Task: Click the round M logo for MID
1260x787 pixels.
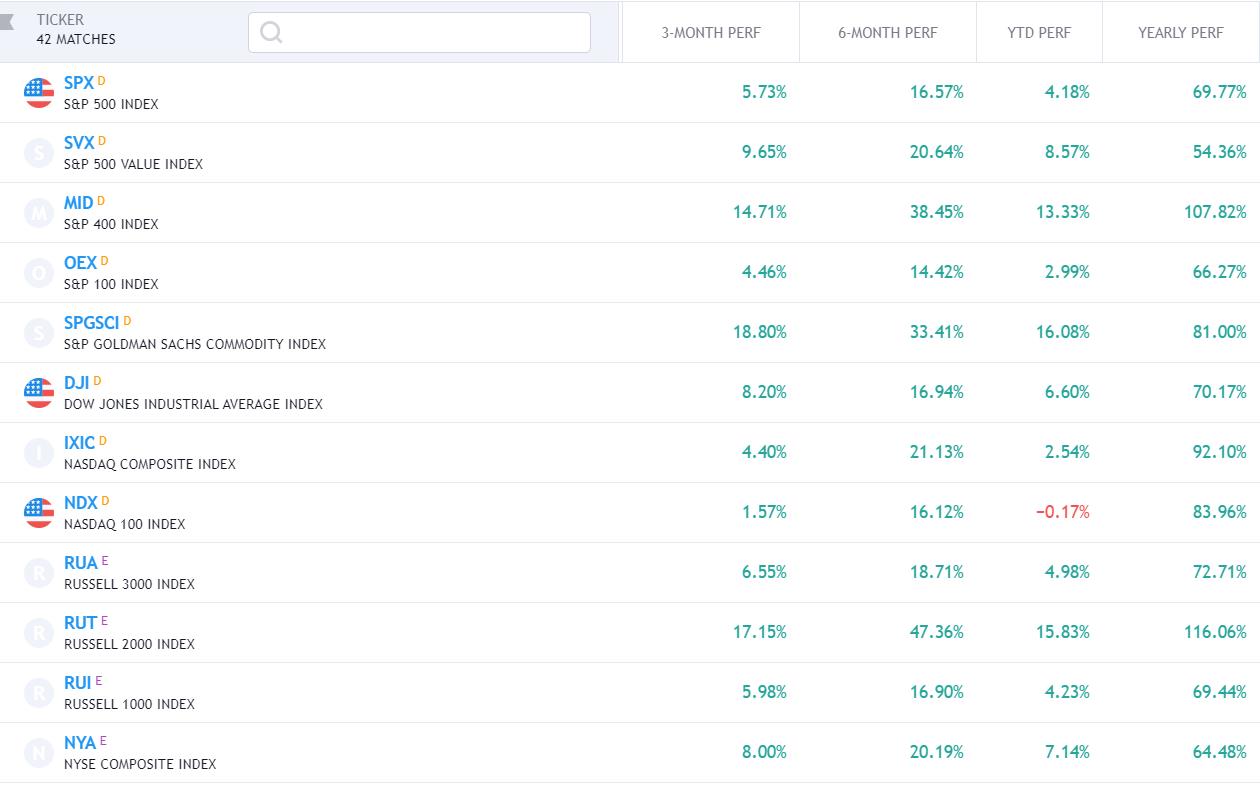Action: (39, 213)
